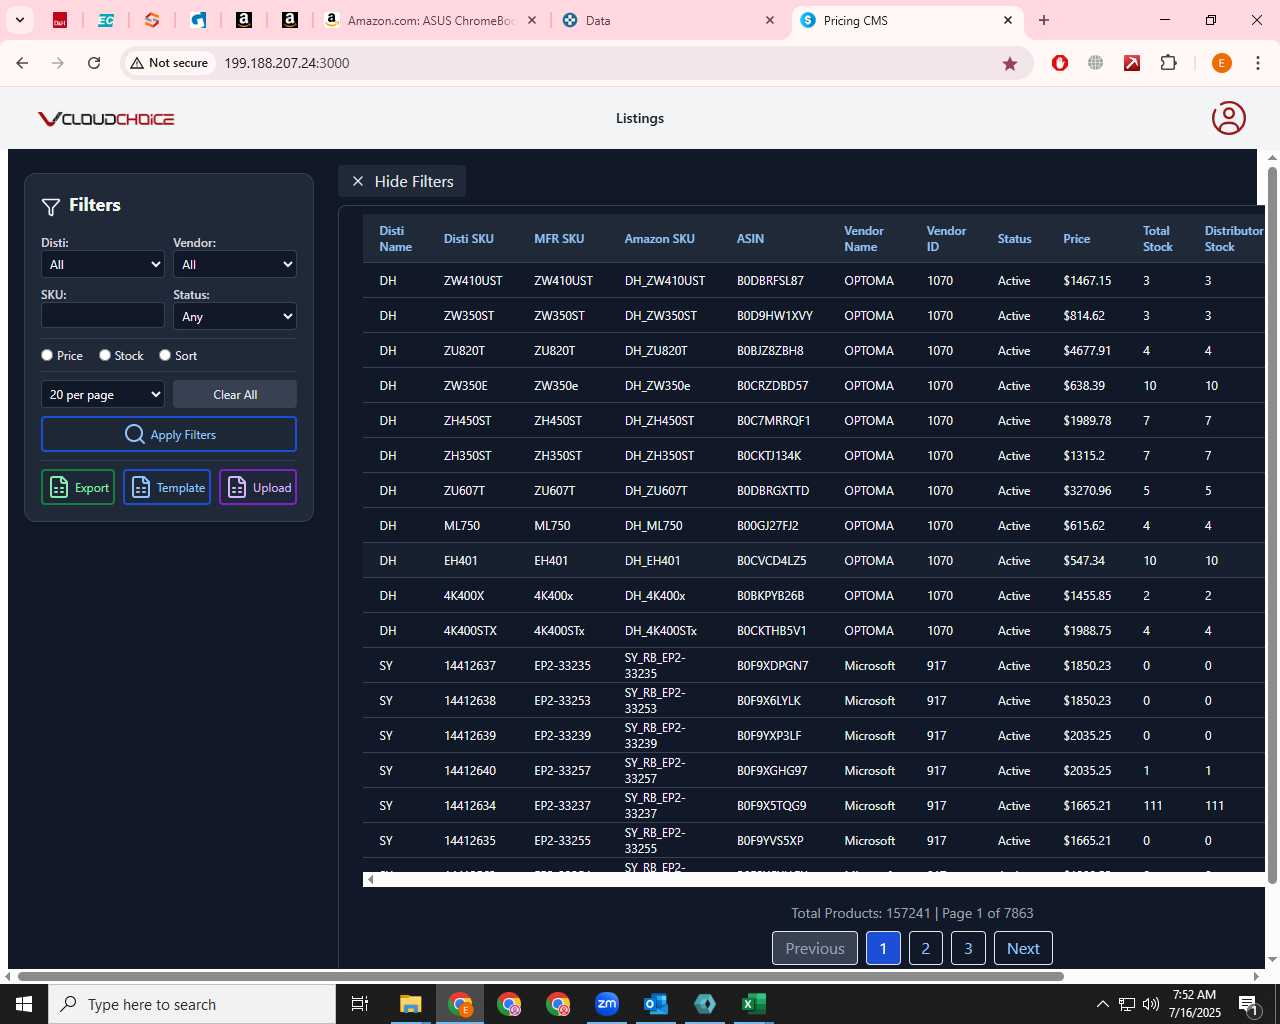This screenshot has height=1024, width=1280.
Task: Click price $4677.91 cell
Action: 1087,351
